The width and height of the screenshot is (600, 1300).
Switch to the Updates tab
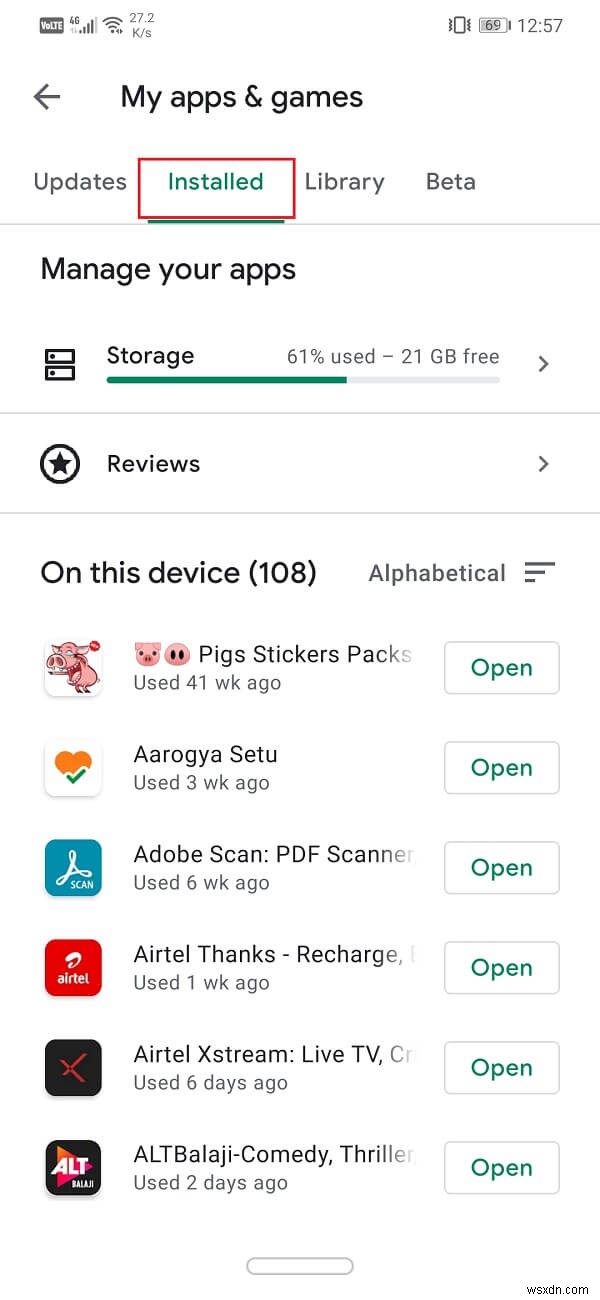(x=79, y=181)
